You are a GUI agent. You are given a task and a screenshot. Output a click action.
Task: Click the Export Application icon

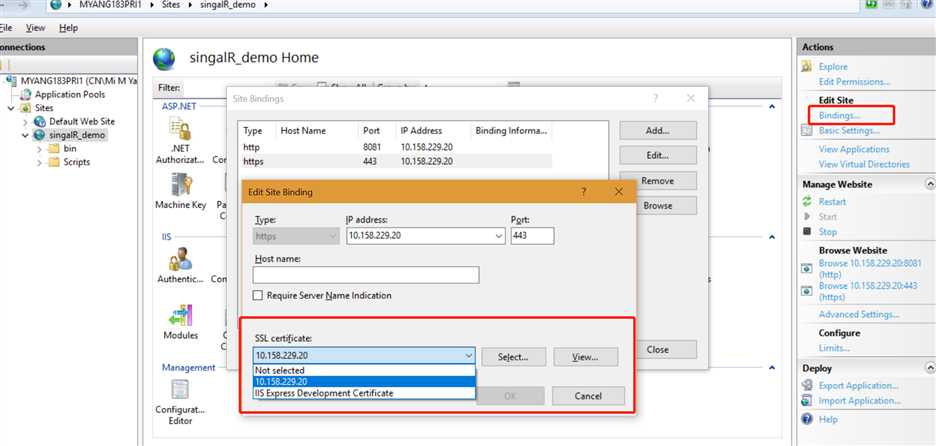point(807,386)
